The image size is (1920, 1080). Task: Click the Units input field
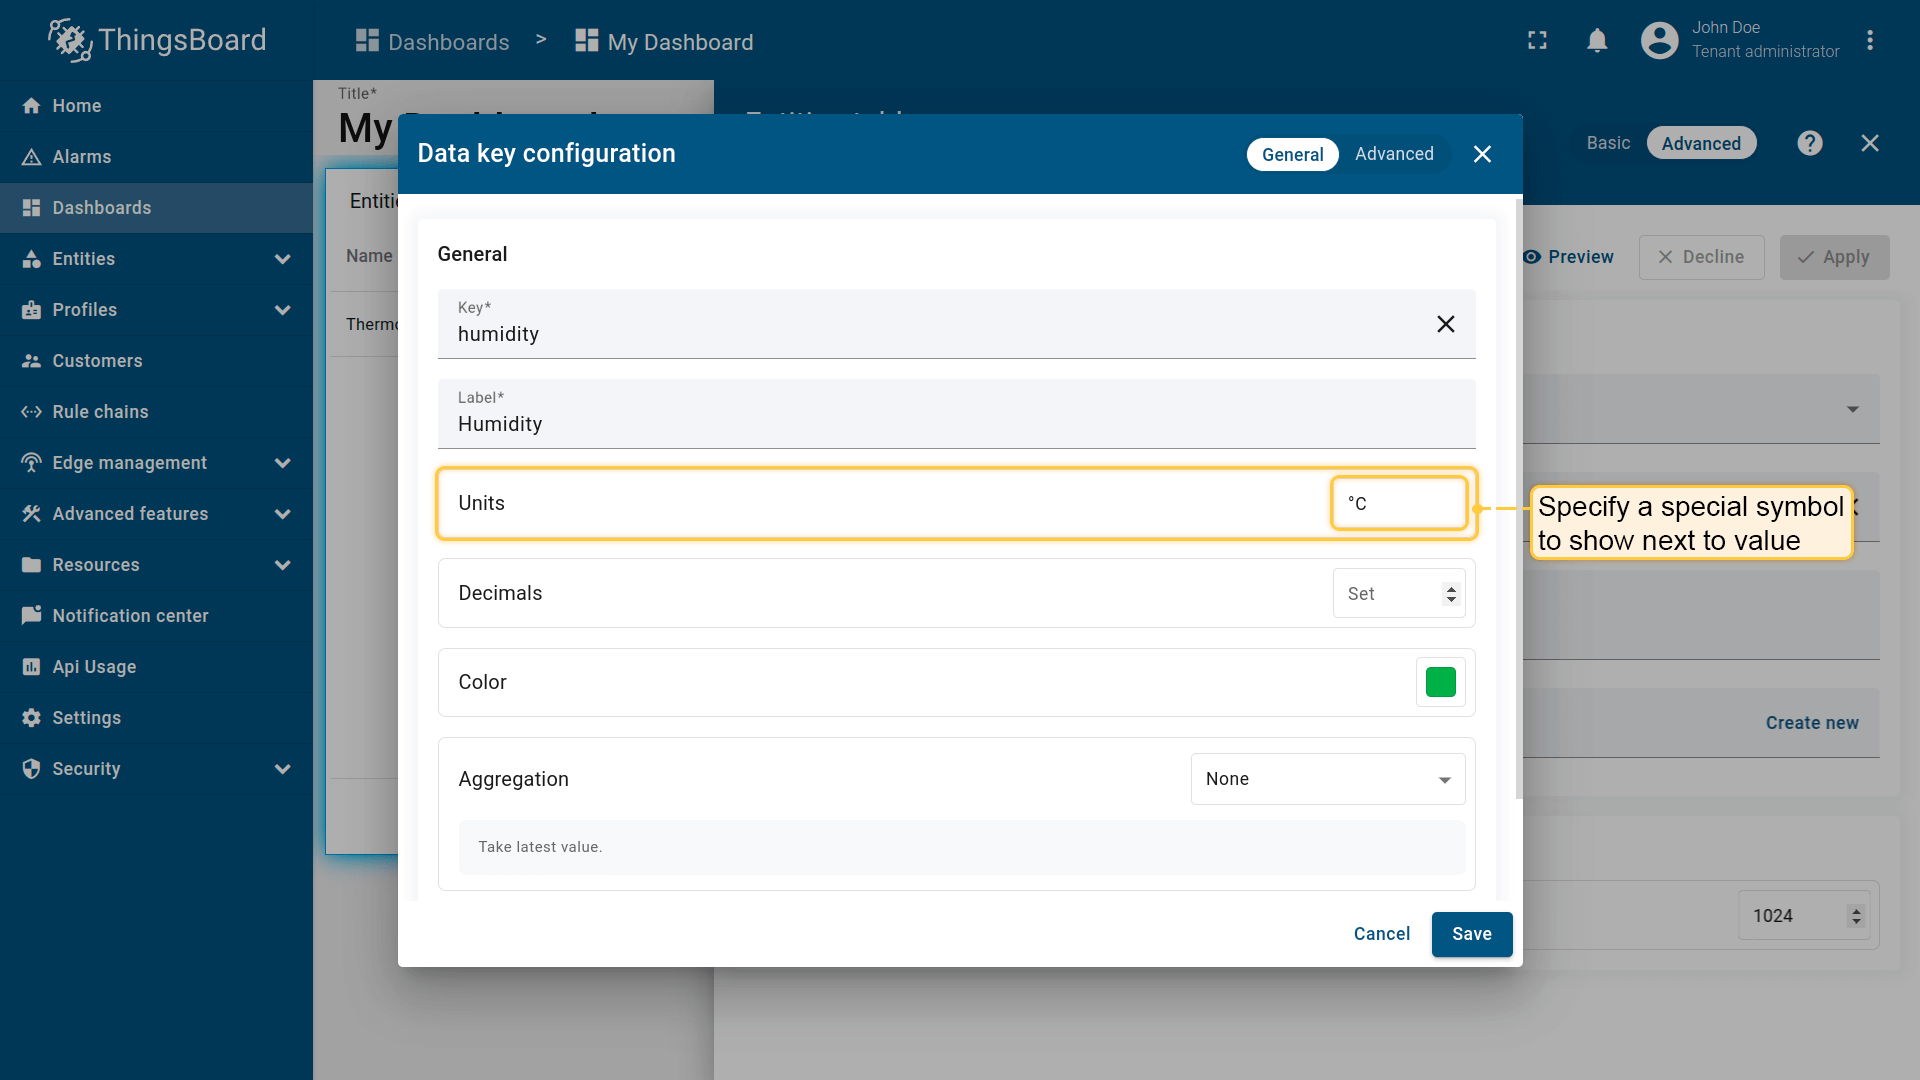1398,503
